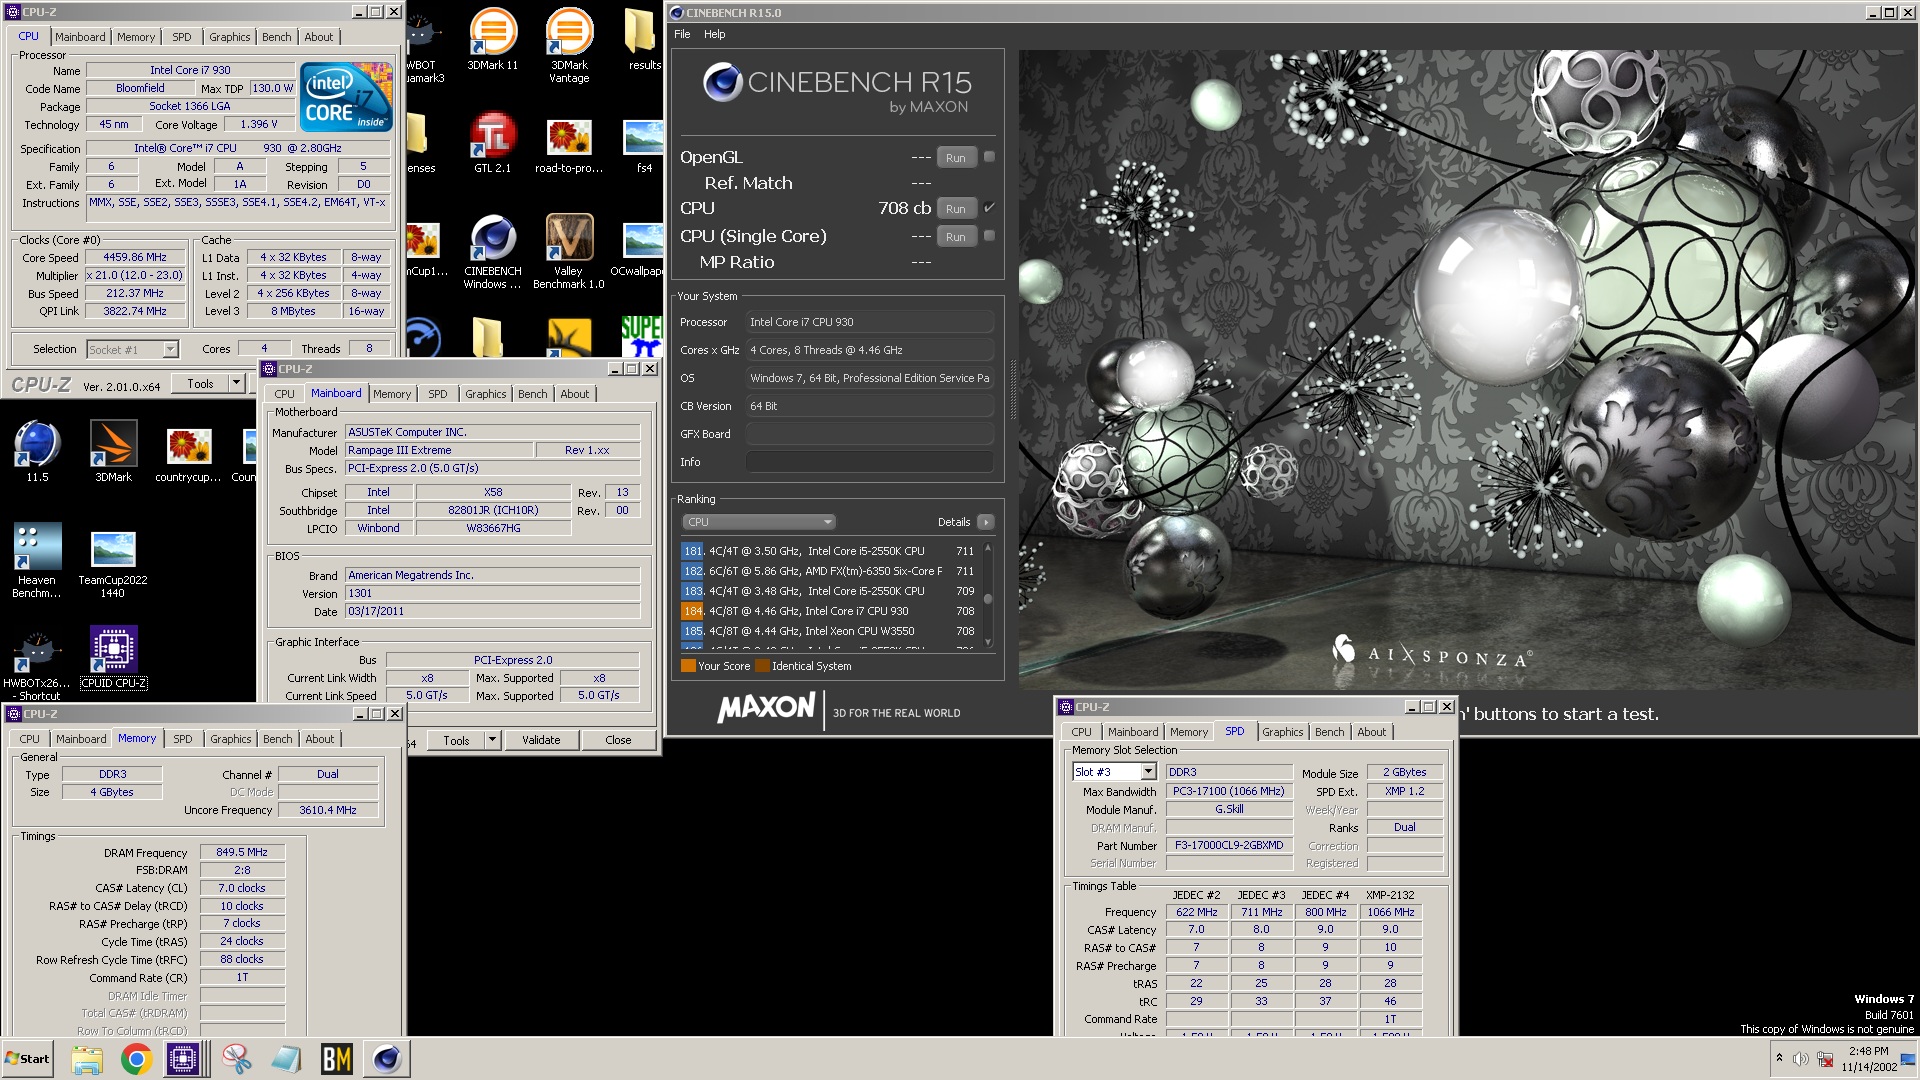Launch the Heaven Benchmark shortcut
This screenshot has height=1080, width=1920.
pos(37,560)
